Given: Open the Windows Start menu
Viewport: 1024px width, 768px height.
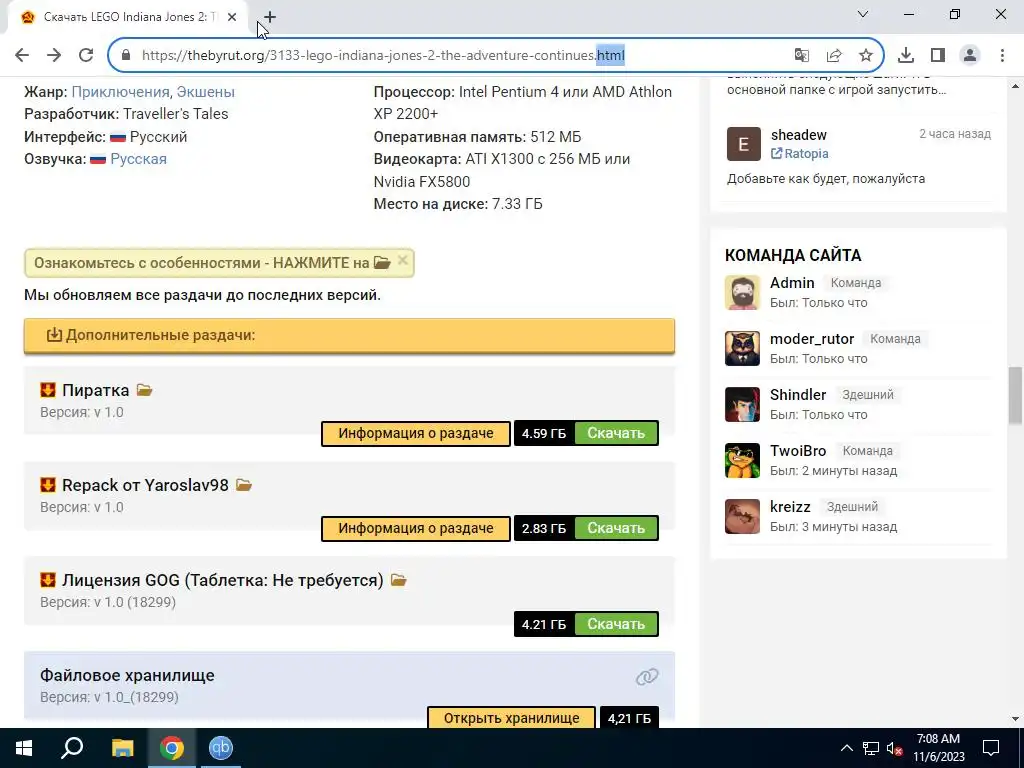Looking at the screenshot, I should click(24, 748).
